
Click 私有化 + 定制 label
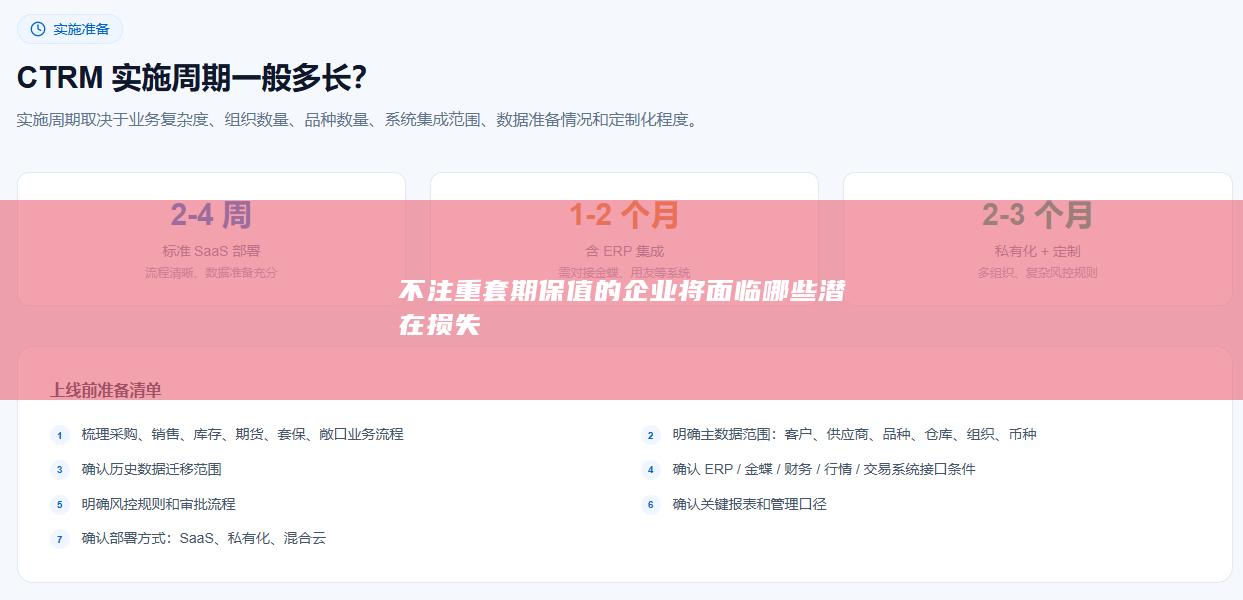click(x=1037, y=251)
